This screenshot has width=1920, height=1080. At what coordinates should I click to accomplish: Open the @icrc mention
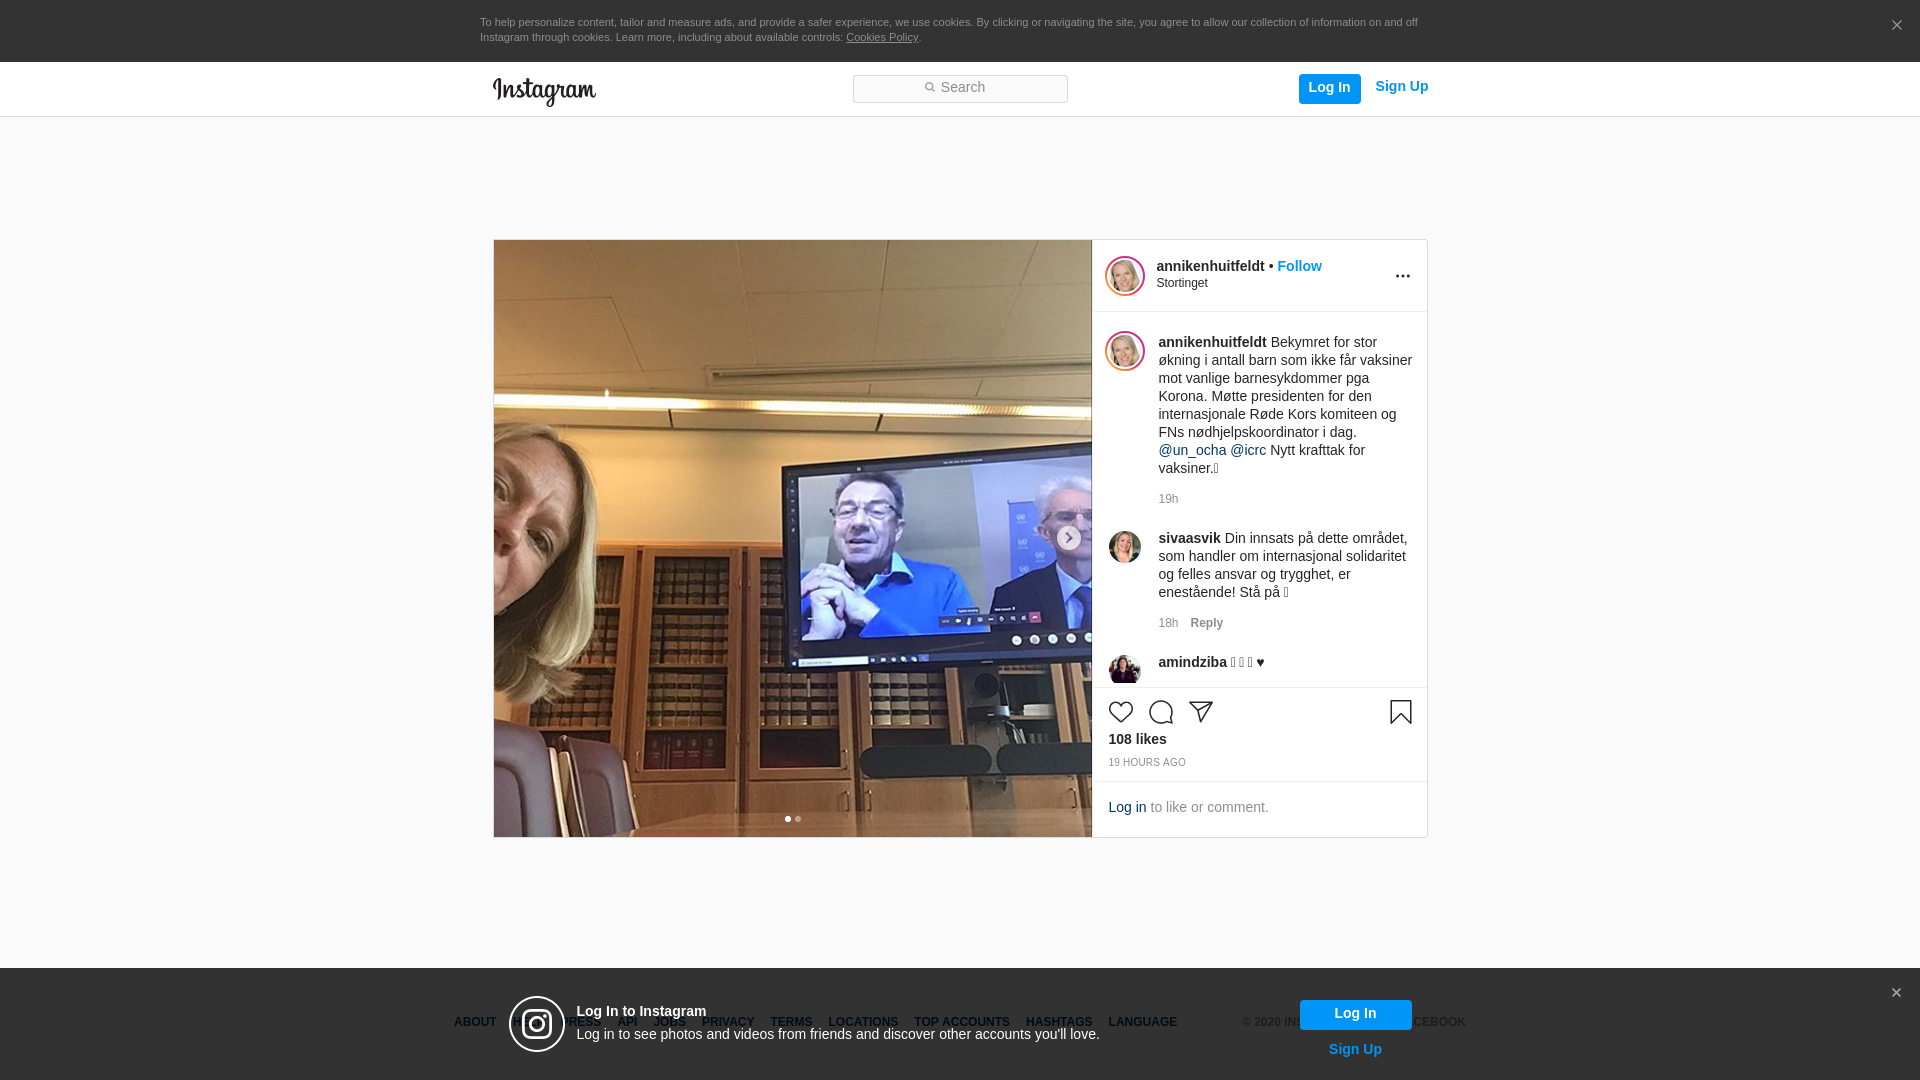point(1248,450)
